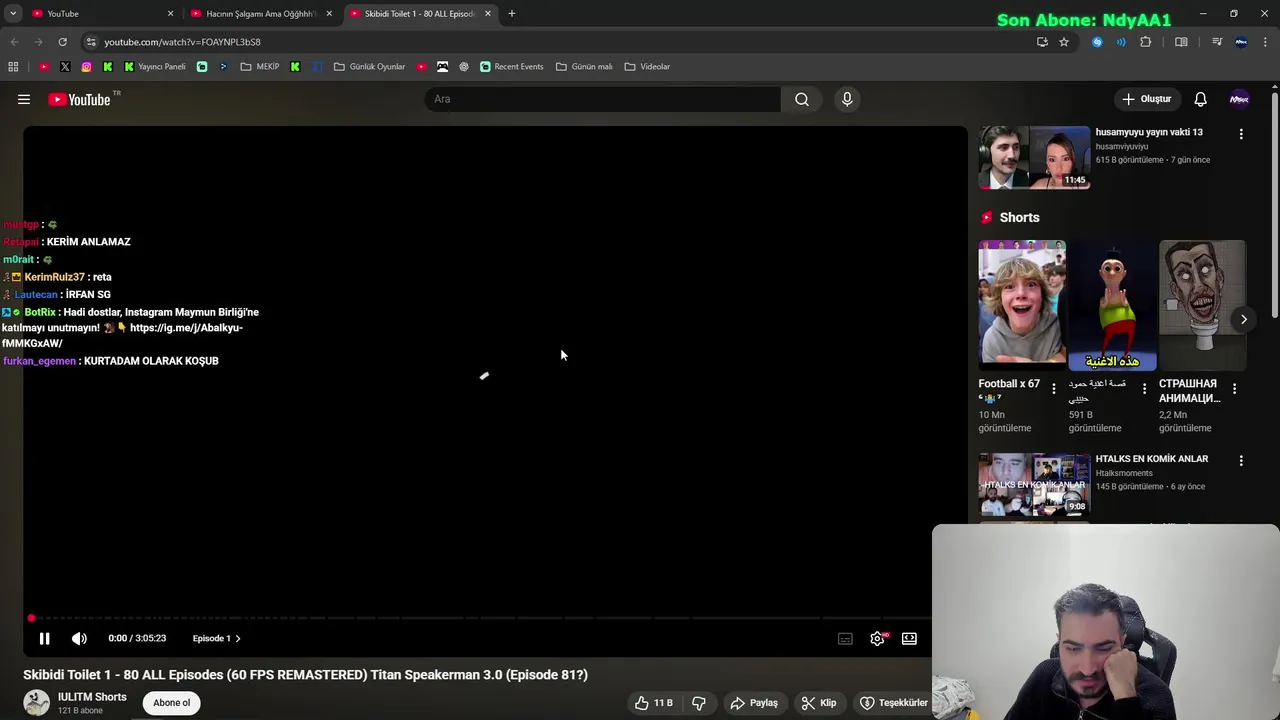The image size is (1280, 720).
Task: Go back to previous page
Action: tap(14, 42)
